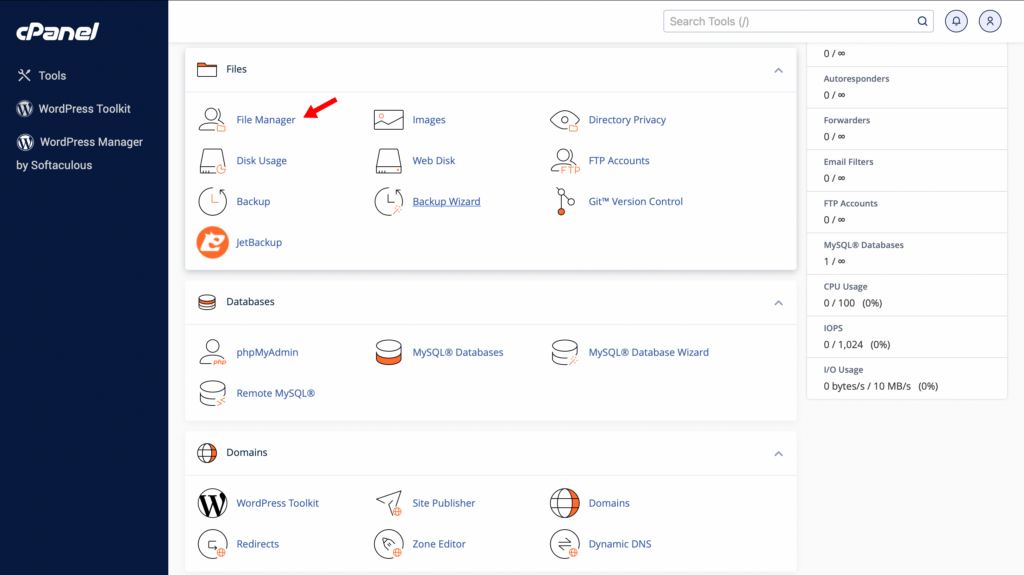Open WordPress Toolkit in the sidebar
The height and width of the screenshot is (575, 1024).
coord(74,109)
